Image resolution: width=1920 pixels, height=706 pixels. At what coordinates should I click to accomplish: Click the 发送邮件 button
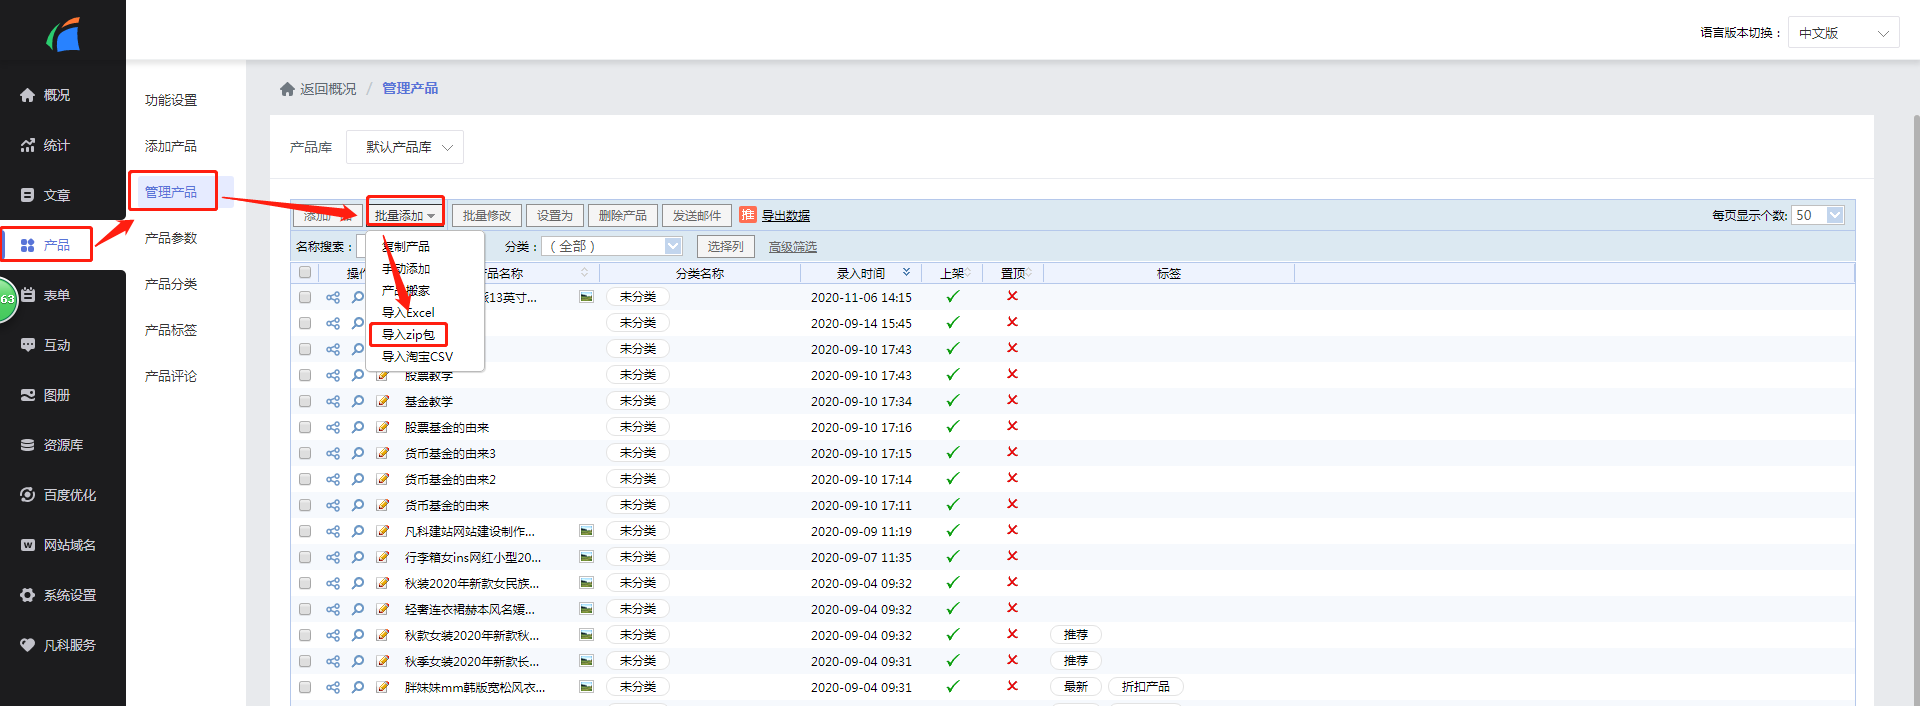697,215
